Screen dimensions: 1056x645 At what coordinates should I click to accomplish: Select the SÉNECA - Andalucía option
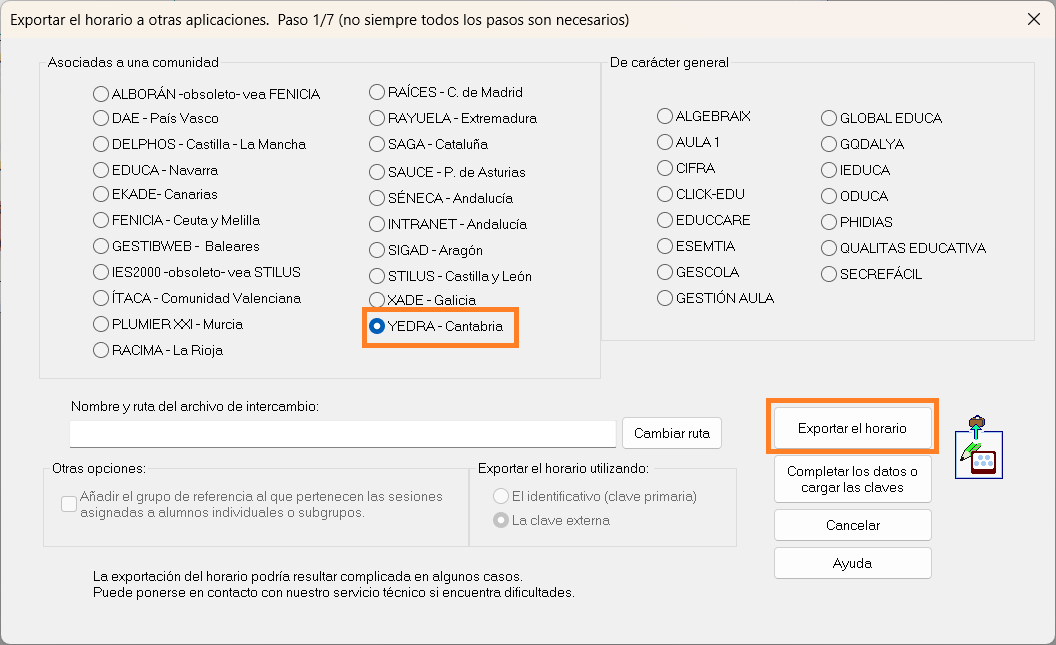click(377, 198)
